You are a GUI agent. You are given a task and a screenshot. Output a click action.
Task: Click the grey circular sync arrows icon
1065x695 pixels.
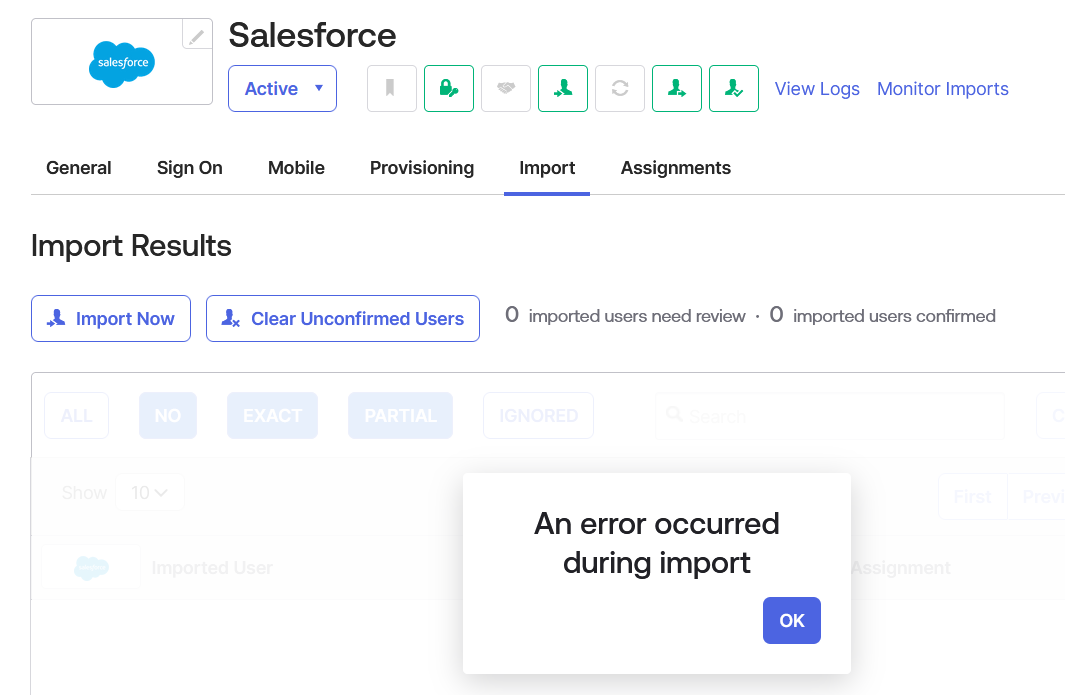click(x=619, y=88)
